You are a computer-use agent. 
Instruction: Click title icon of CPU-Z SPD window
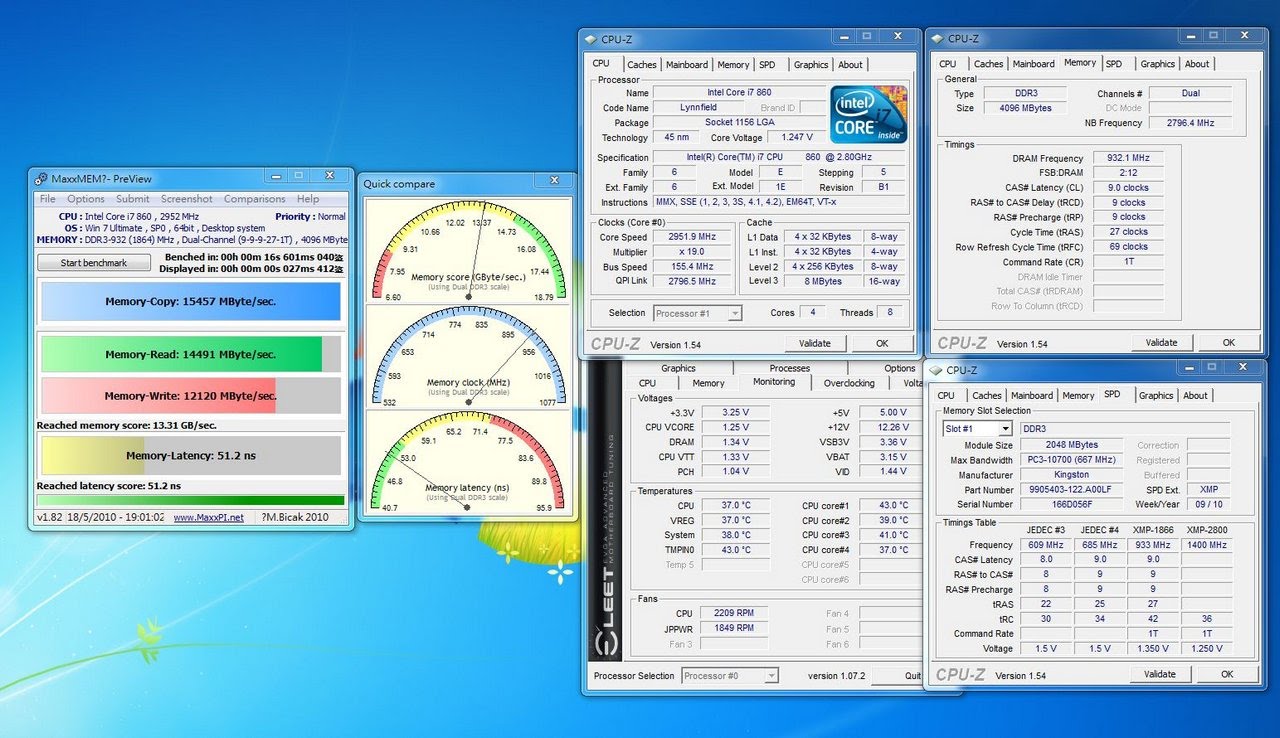coord(936,370)
